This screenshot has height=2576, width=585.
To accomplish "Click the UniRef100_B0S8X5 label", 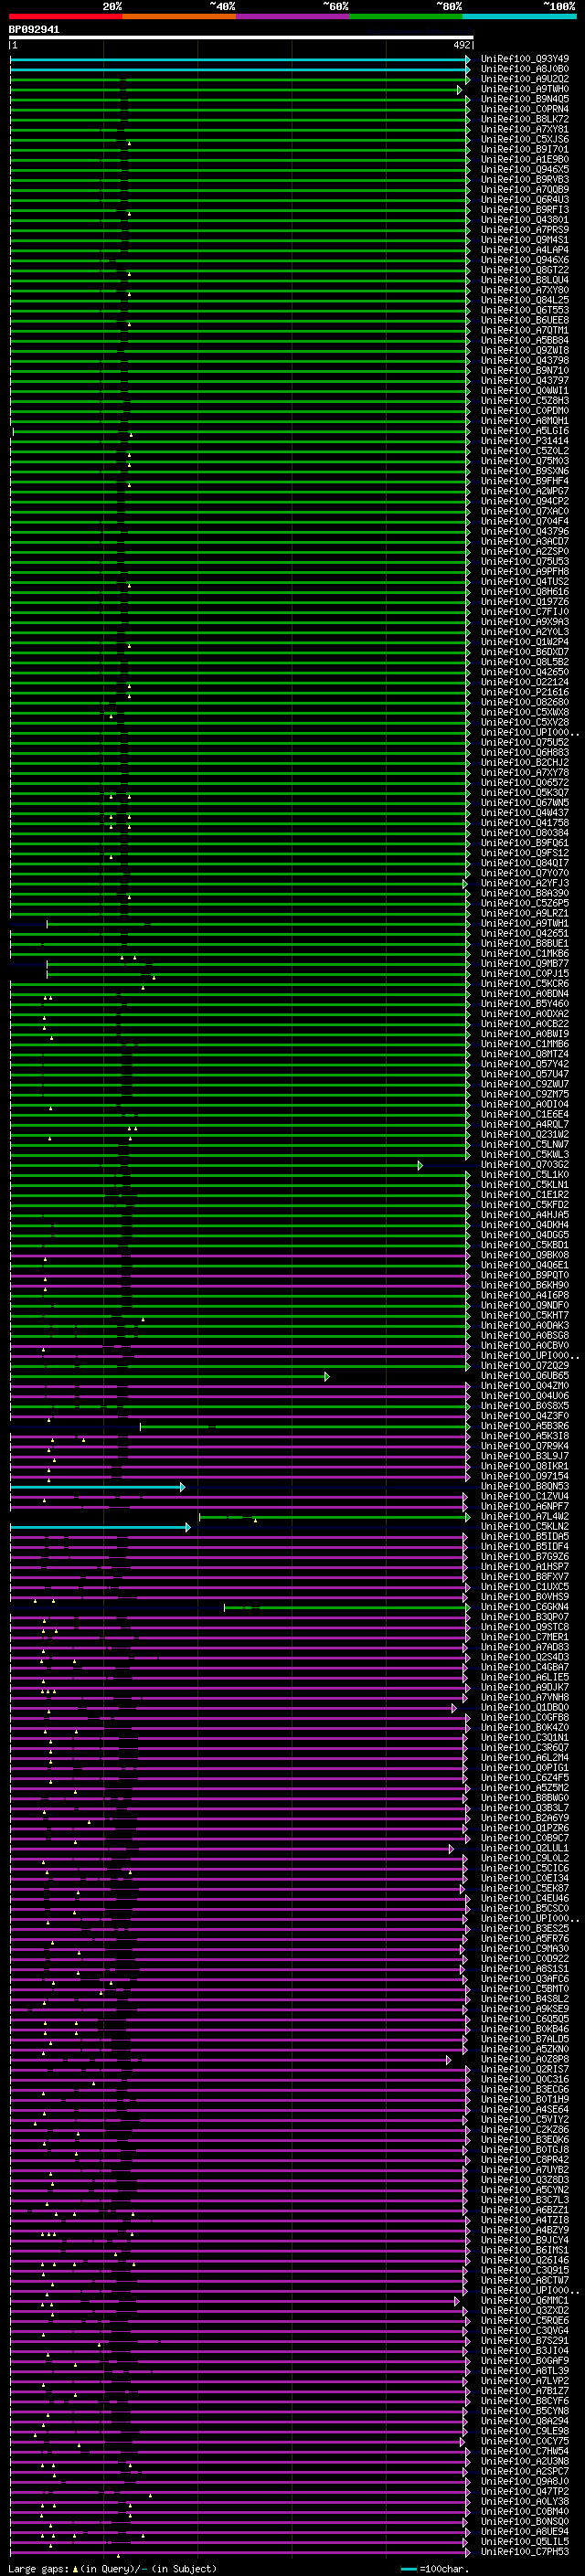I will click(x=525, y=1405).
